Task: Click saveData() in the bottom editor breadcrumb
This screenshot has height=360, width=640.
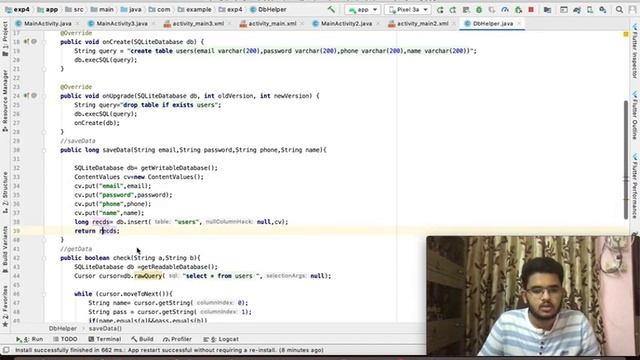Action: click(105, 329)
